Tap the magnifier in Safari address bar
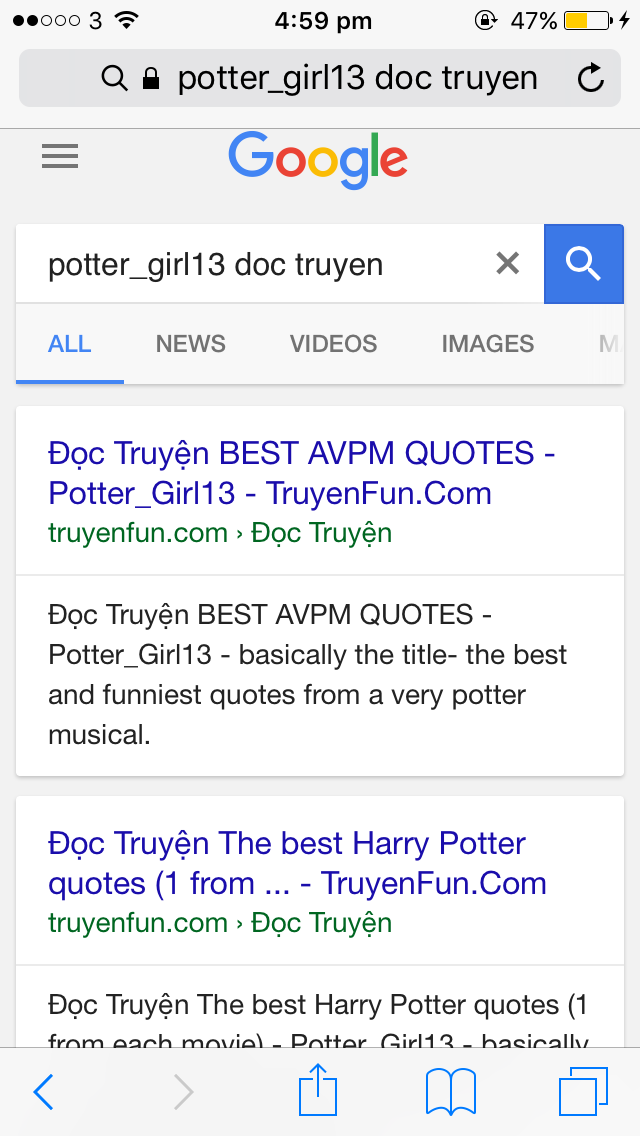640x1136 pixels. pos(115,78)
